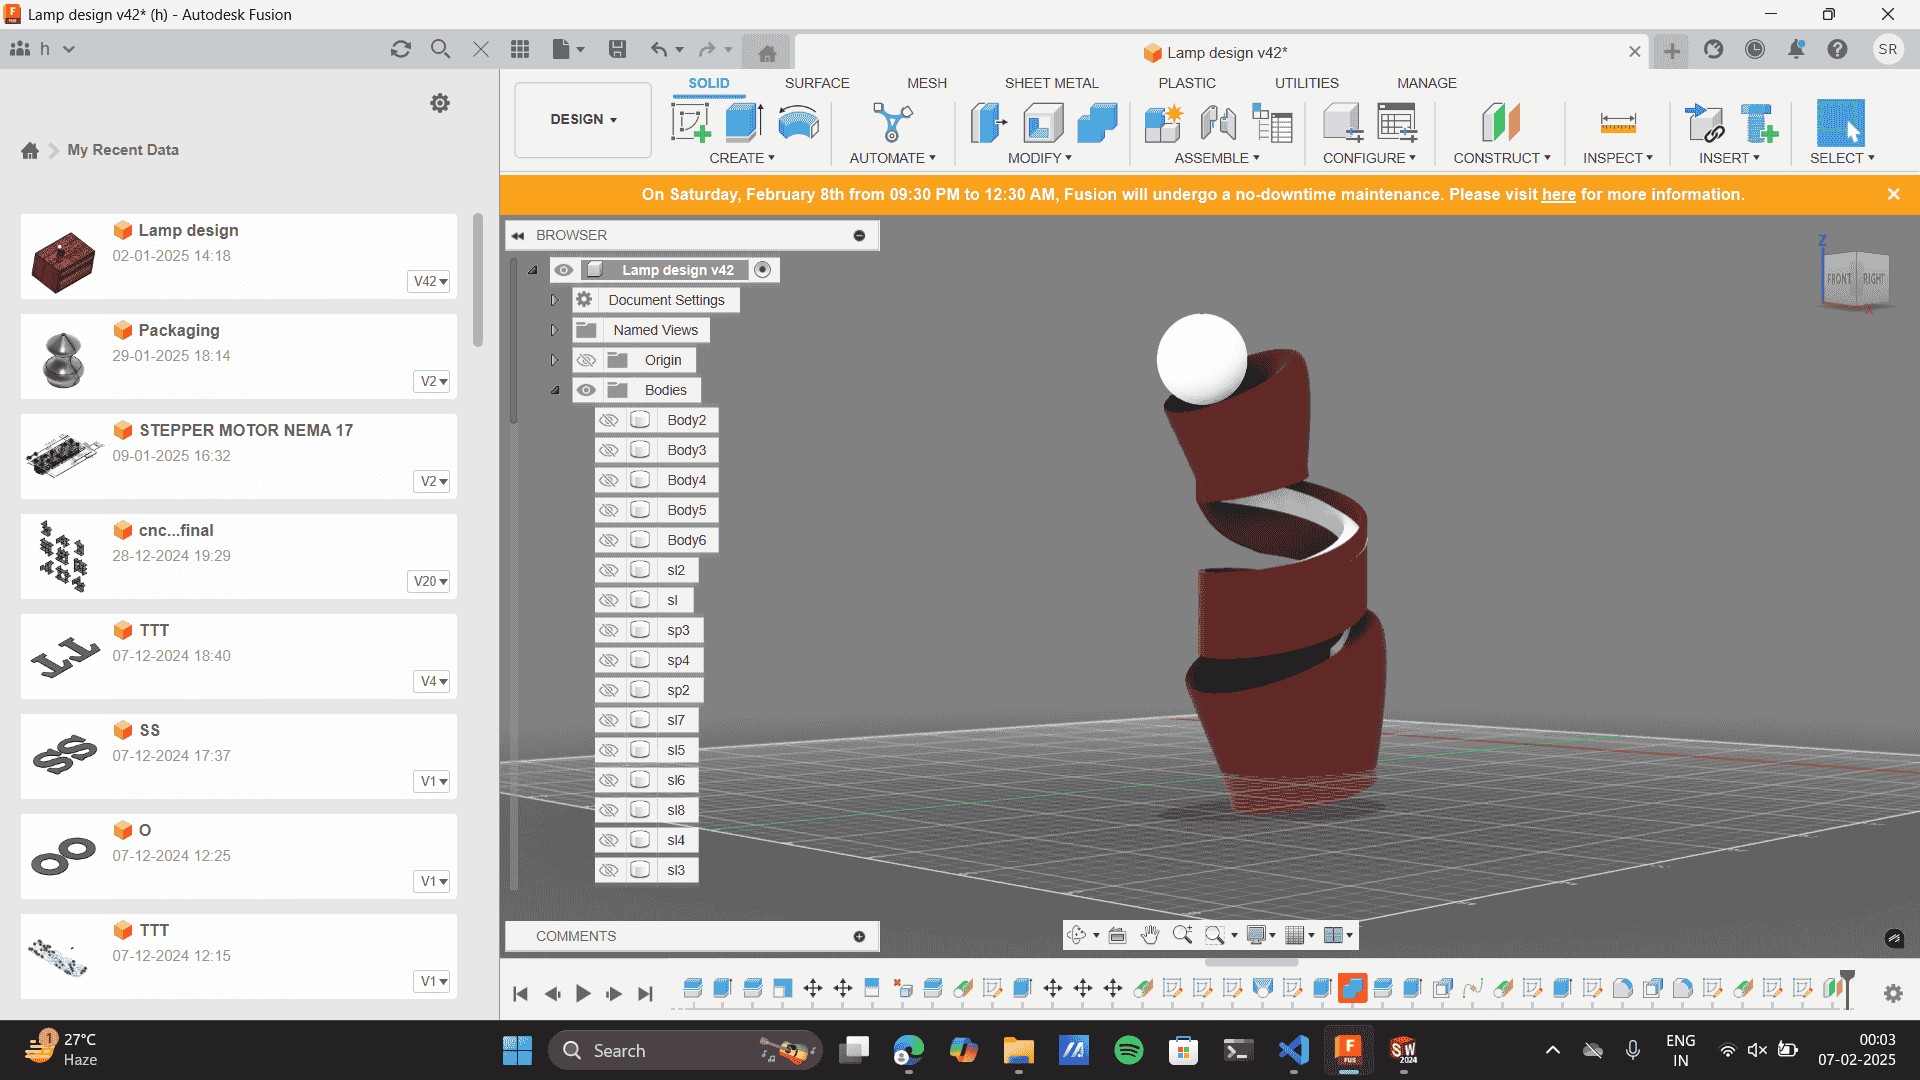
Task: Click the 'here' maintenance link
Action: (x=1558, y=195)
